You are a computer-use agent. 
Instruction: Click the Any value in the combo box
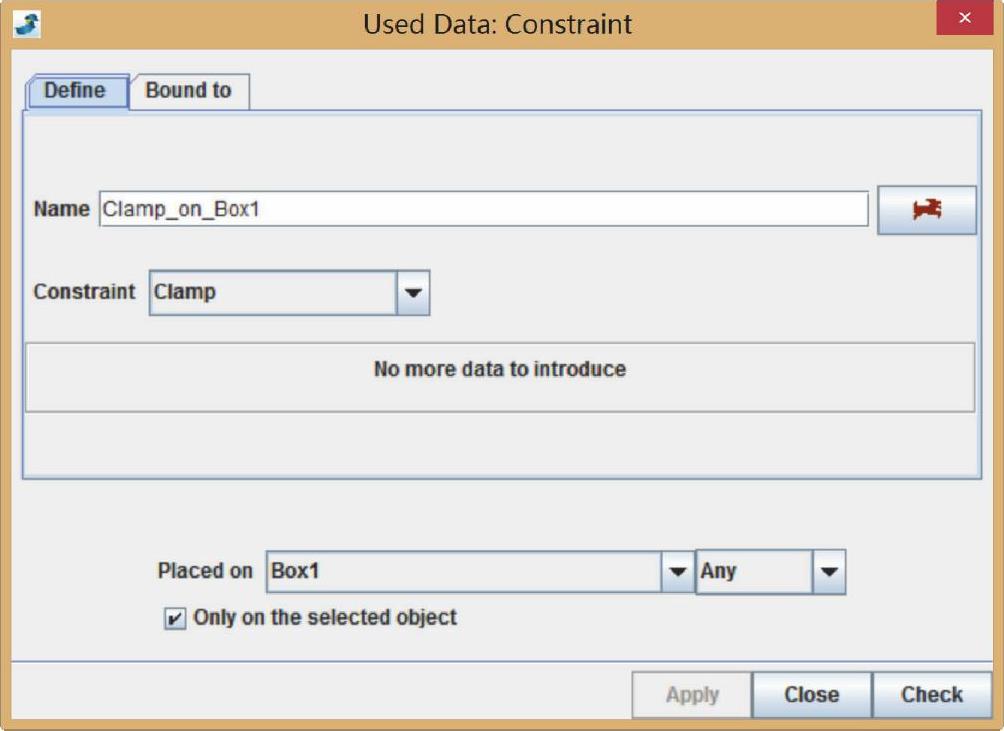(x=754, y=572)
